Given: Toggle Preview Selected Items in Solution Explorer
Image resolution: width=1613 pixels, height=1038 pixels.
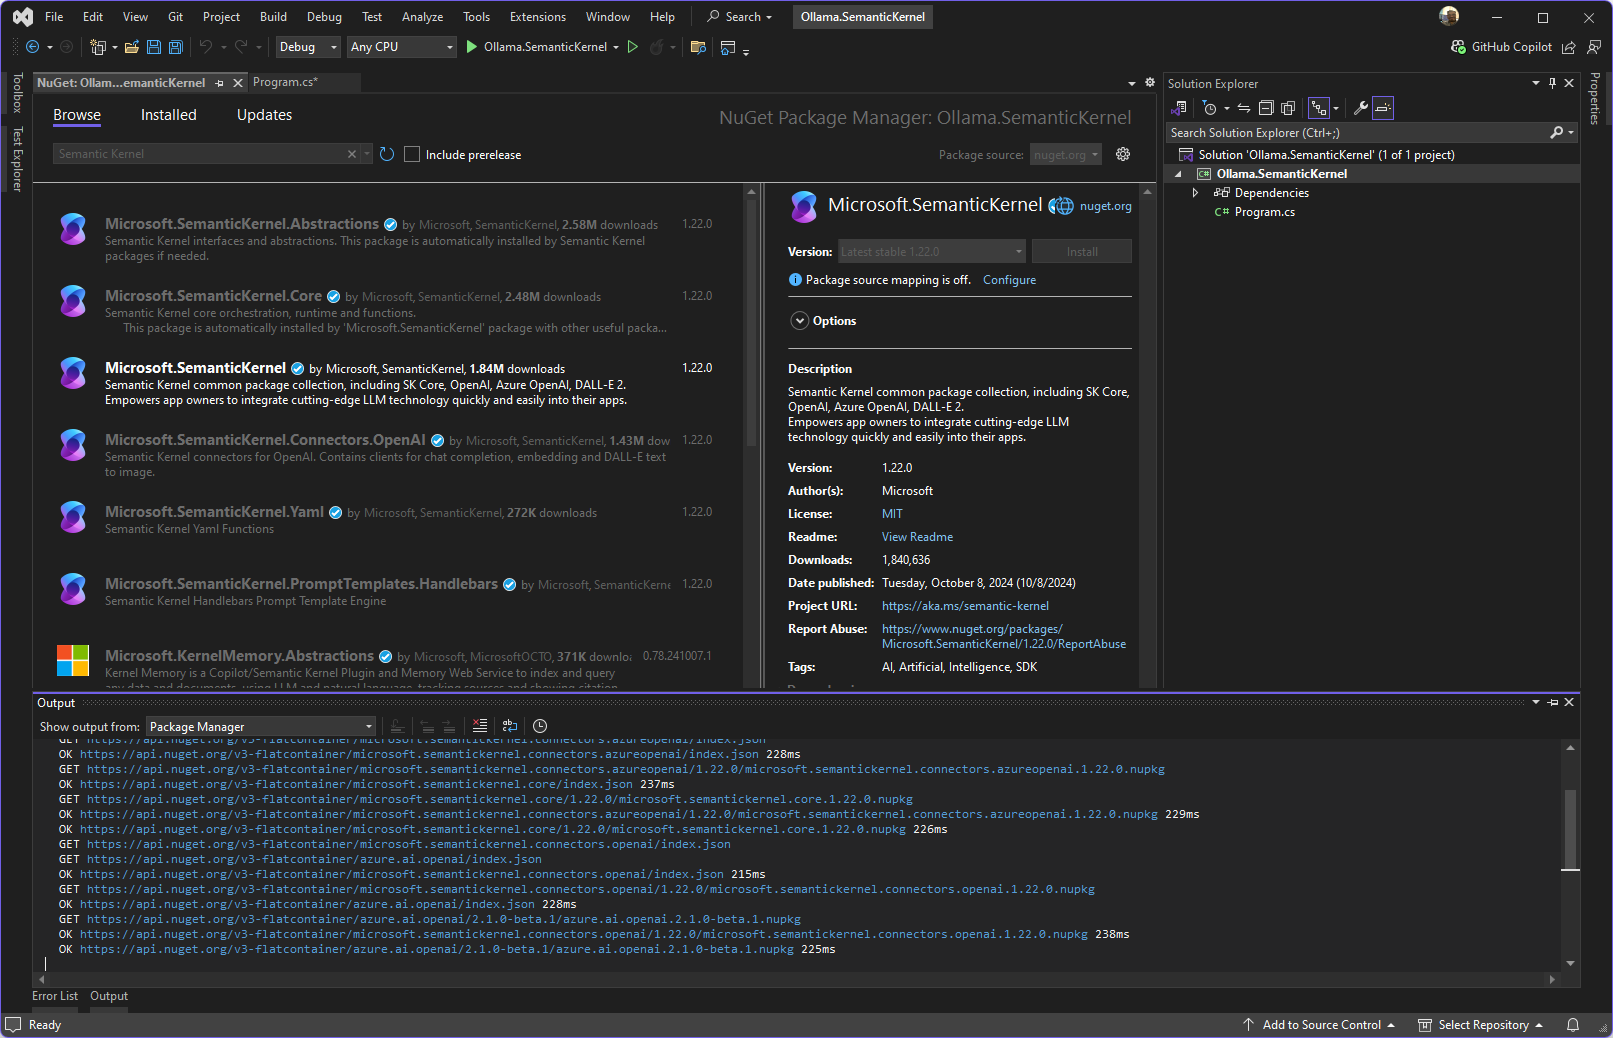Looking at the screenshot, I should 1383,108.
